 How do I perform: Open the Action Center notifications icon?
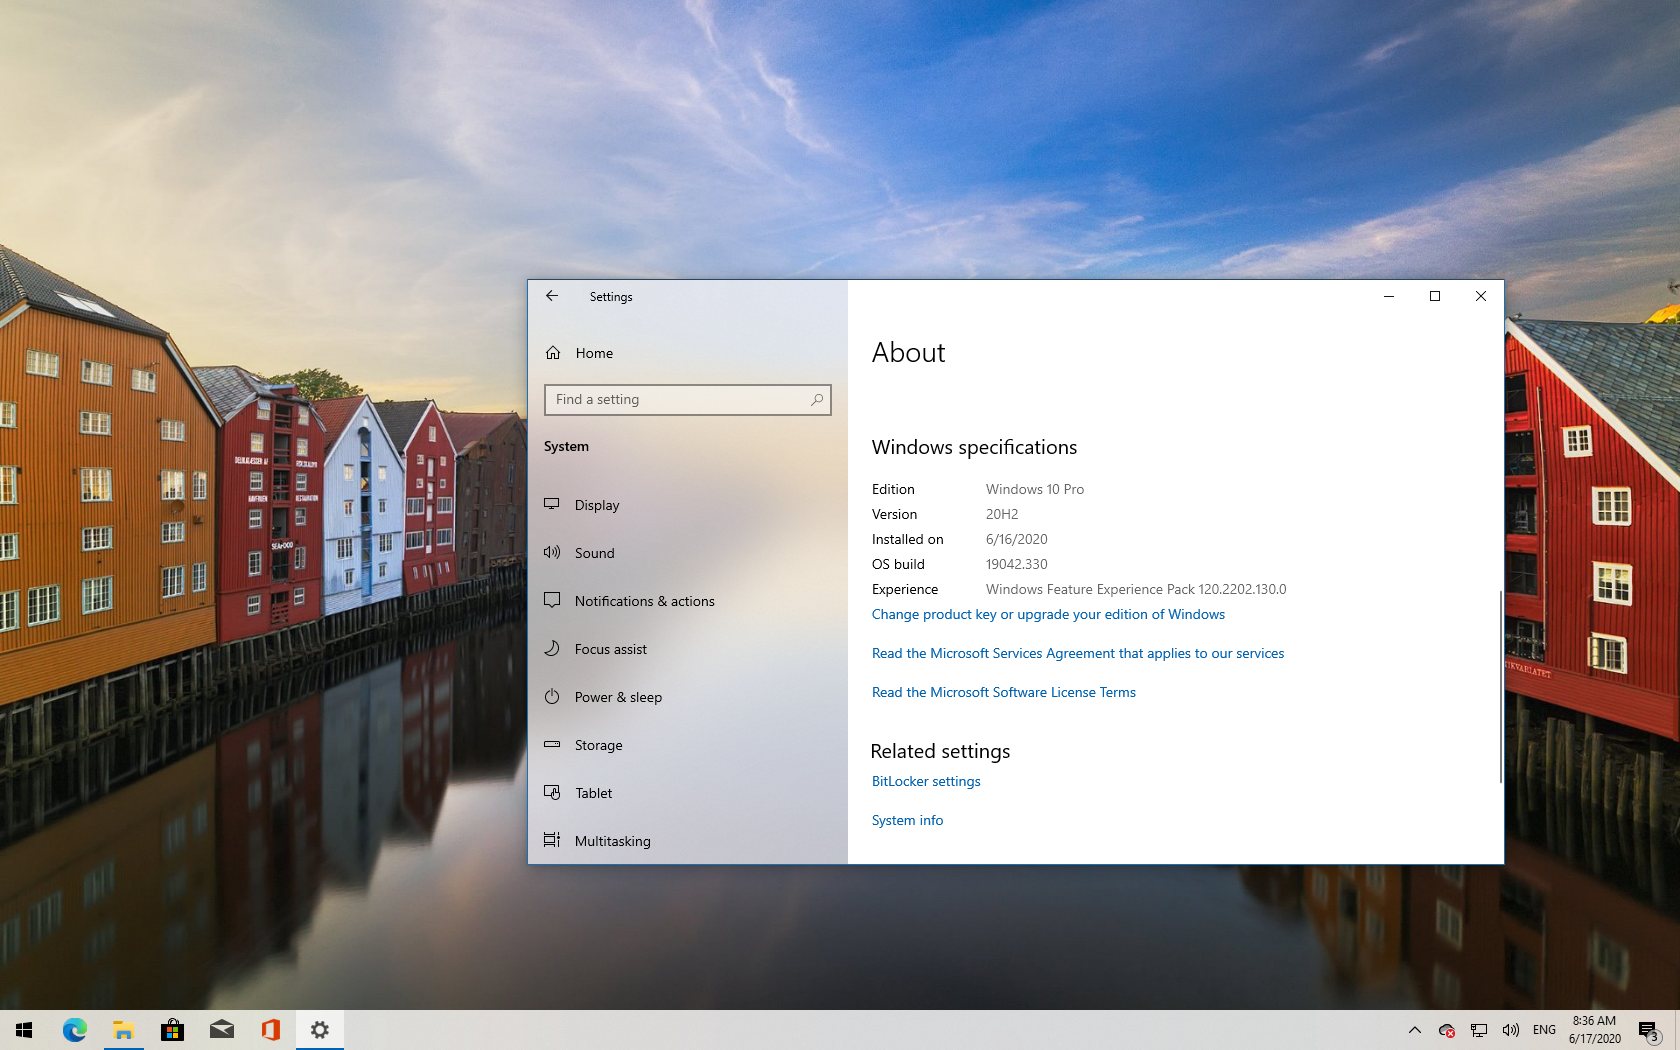click(1649, 1030)
